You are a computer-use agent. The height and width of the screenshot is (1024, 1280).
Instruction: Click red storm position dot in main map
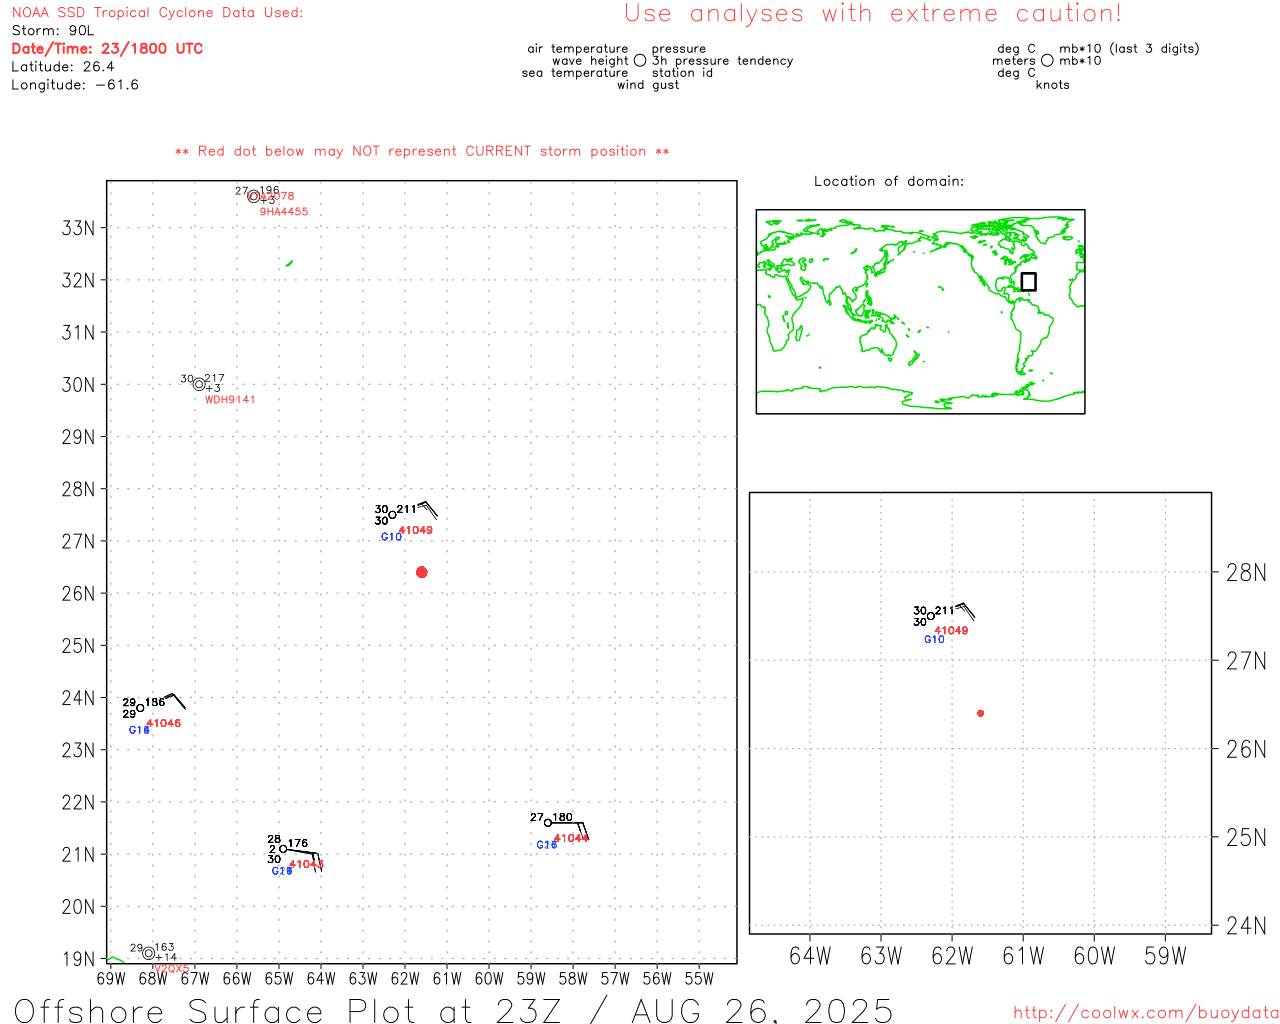tap(421, 572)
